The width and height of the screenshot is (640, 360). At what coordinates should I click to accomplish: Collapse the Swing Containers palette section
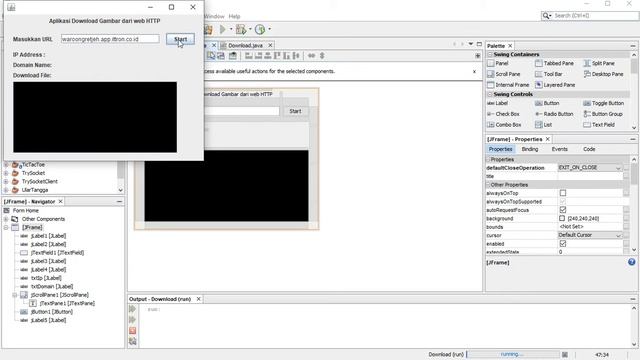[490, 54]
